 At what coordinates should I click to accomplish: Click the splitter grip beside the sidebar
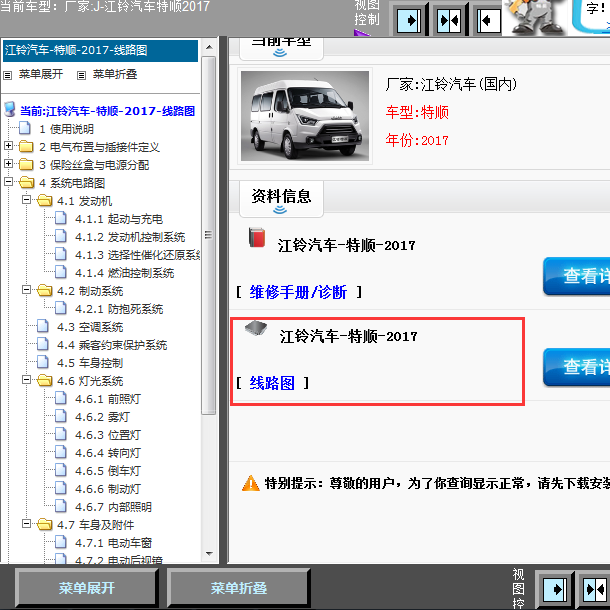tap(223, 300)
